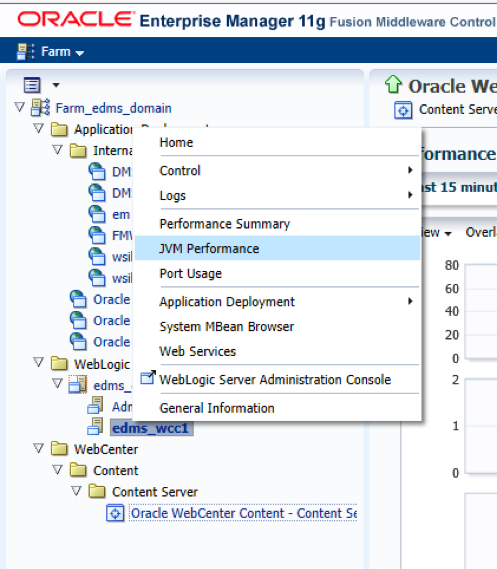Click the Overlay option in the chart toolbar
The width and height of the screenshot is (497, 569).
coord(481,232)
